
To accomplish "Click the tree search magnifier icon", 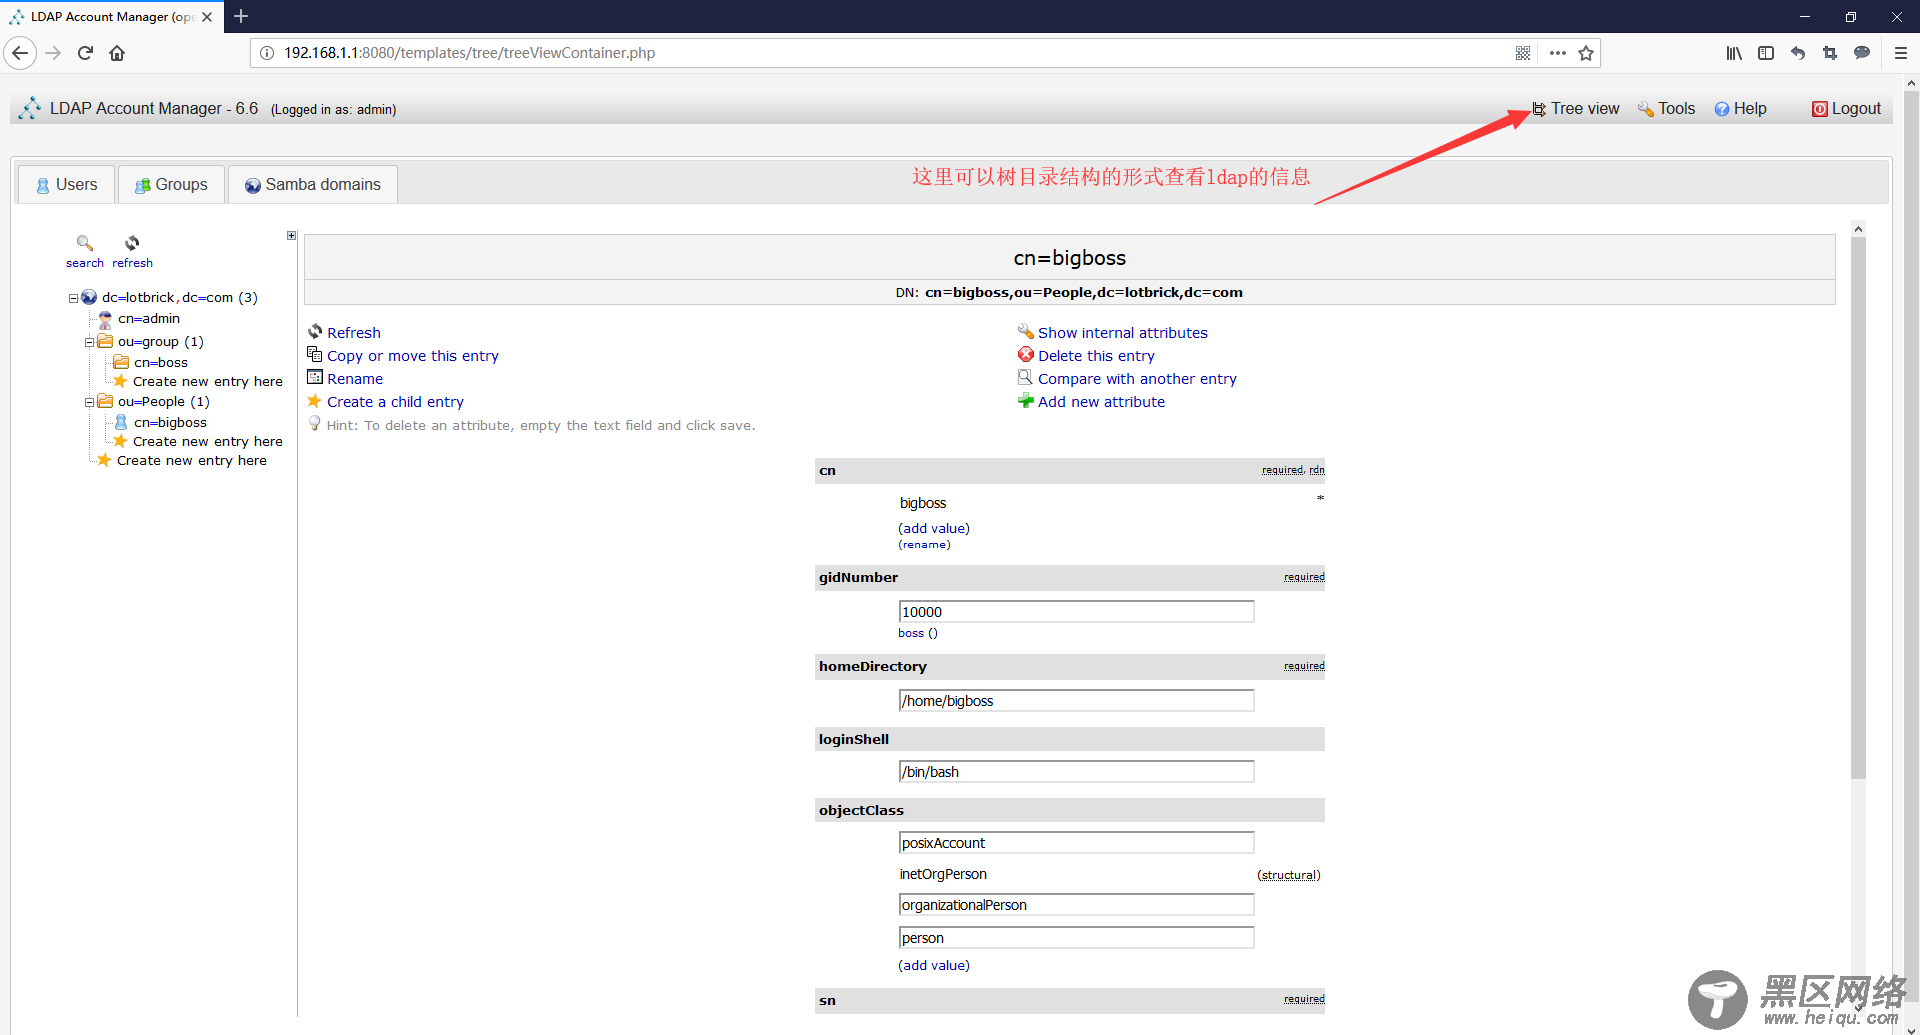I will [x=85, y=243].
